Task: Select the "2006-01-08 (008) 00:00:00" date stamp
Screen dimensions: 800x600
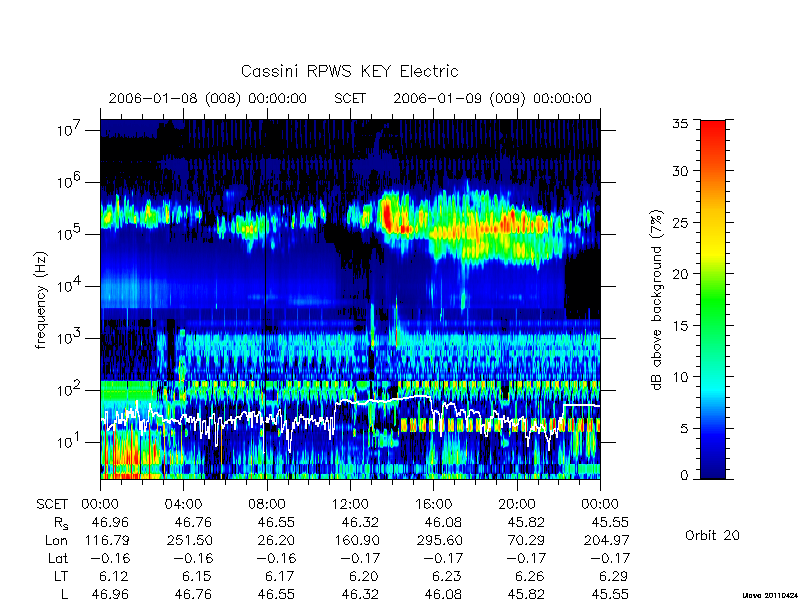Action: pos(208,98)
